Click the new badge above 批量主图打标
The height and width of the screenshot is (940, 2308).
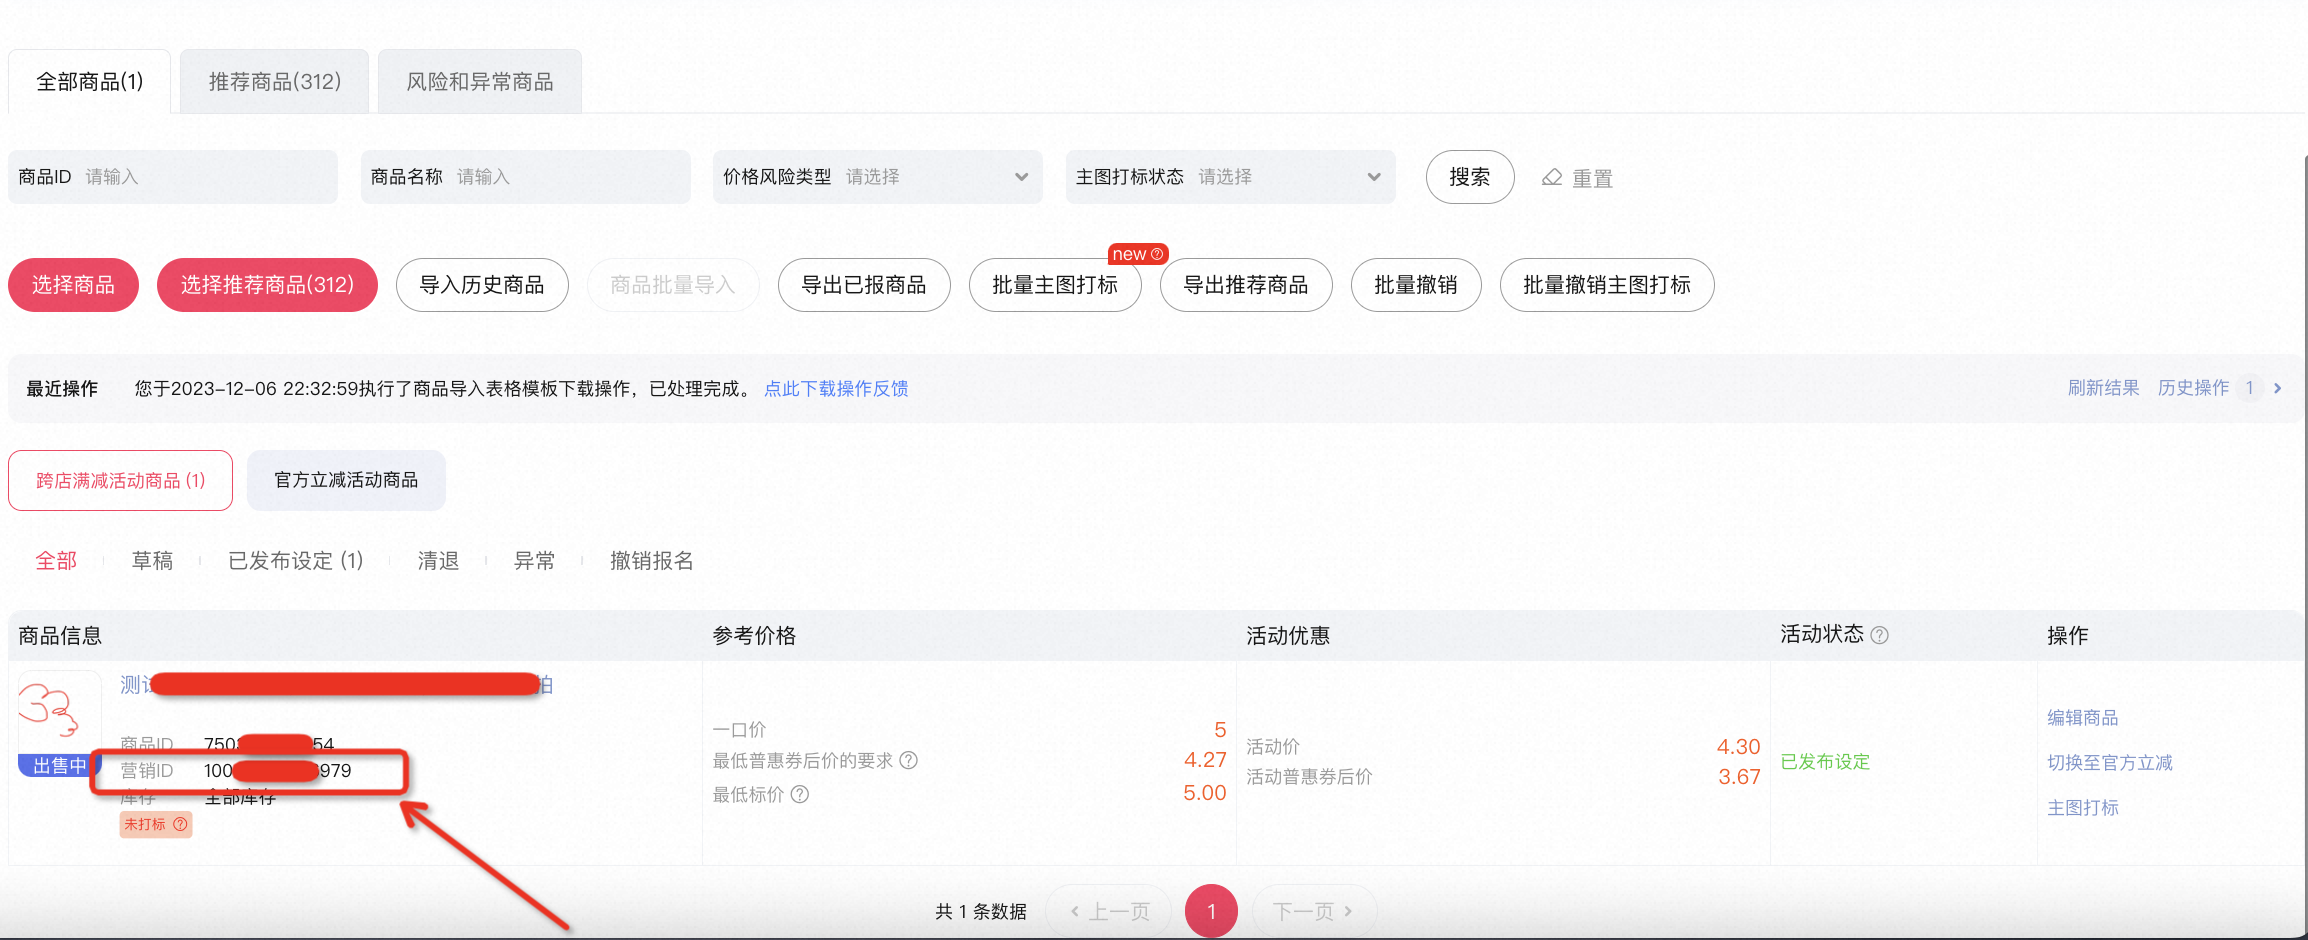click(1138, 254)
